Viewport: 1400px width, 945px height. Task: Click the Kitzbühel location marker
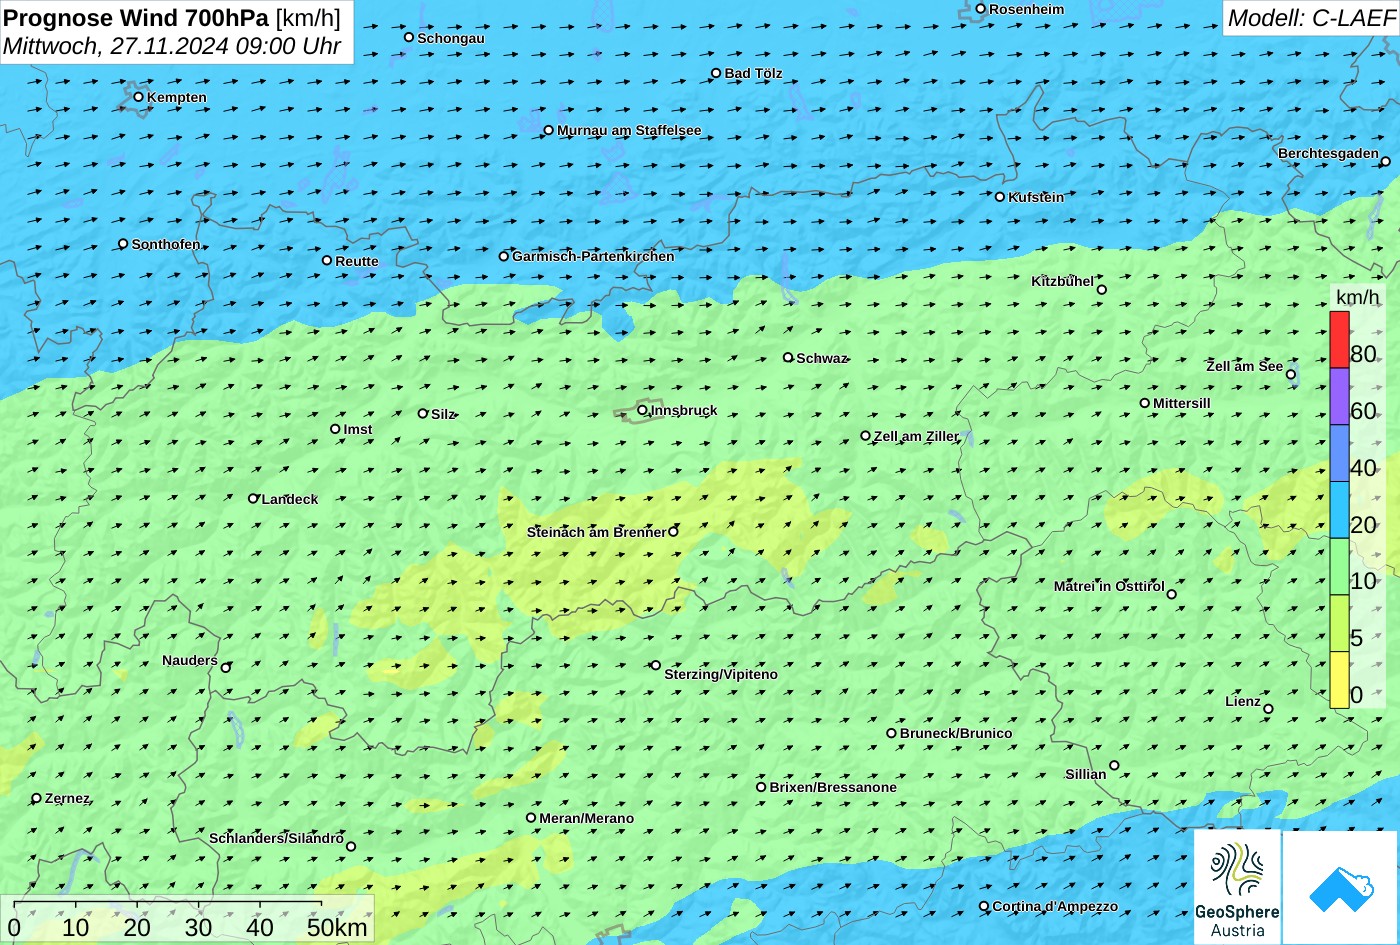coord(1102,290)
